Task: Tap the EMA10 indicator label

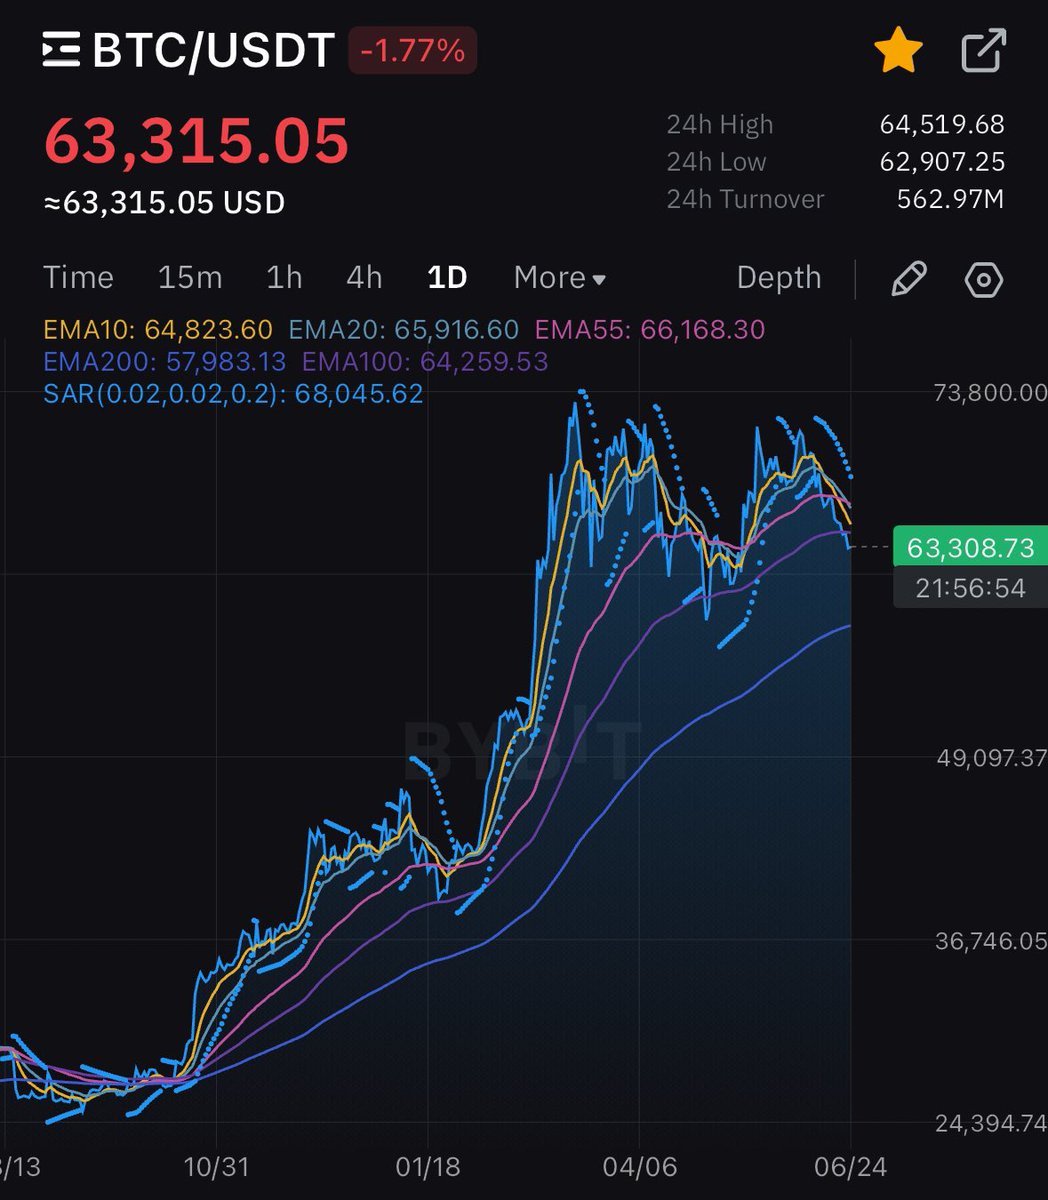Action: pos(158,330)
